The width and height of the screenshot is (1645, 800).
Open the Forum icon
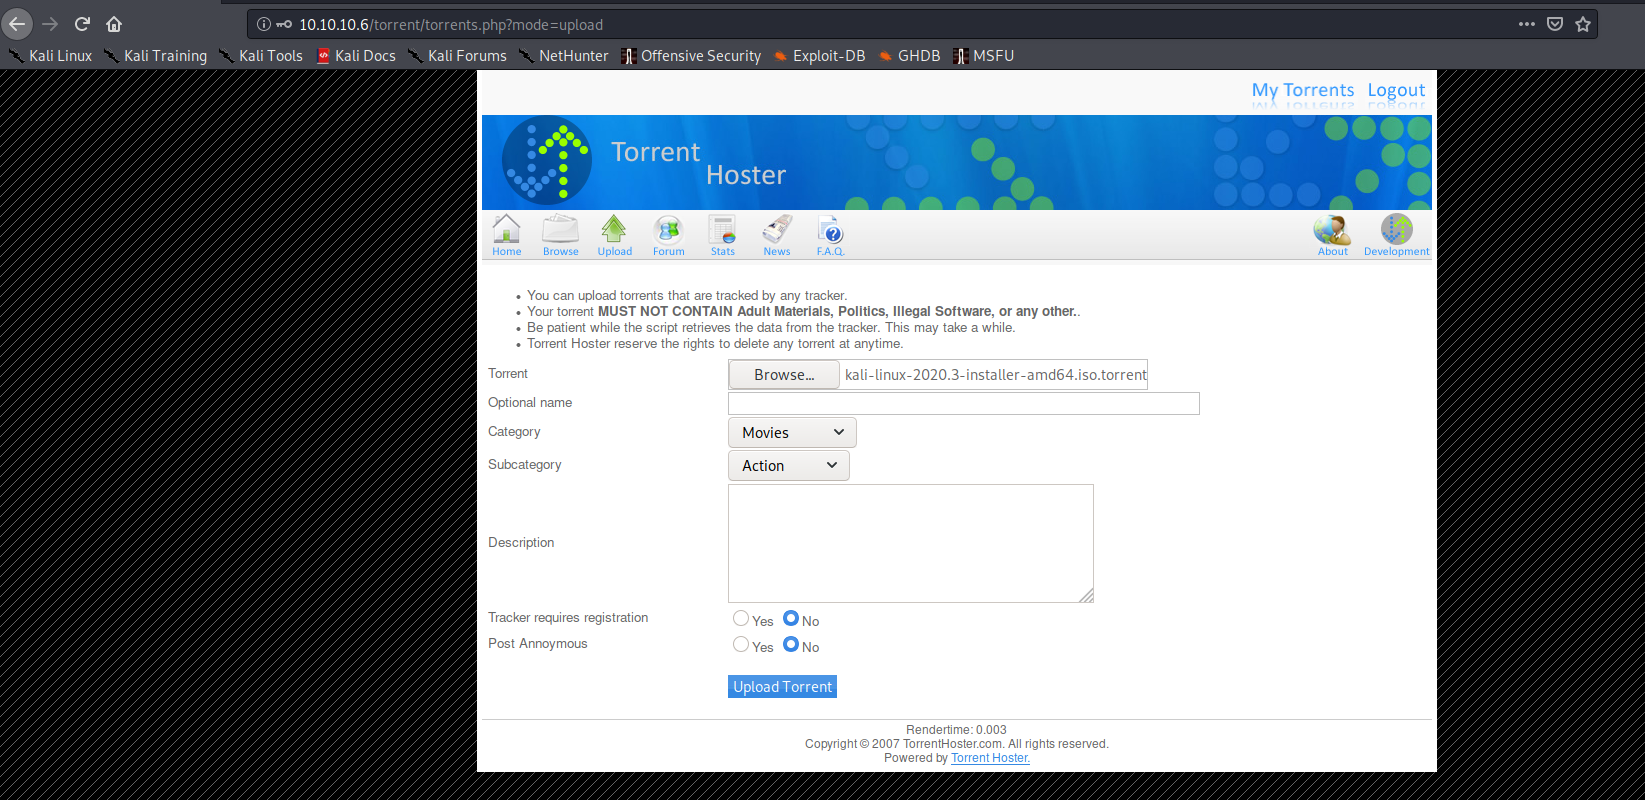[x=668, y=231]
